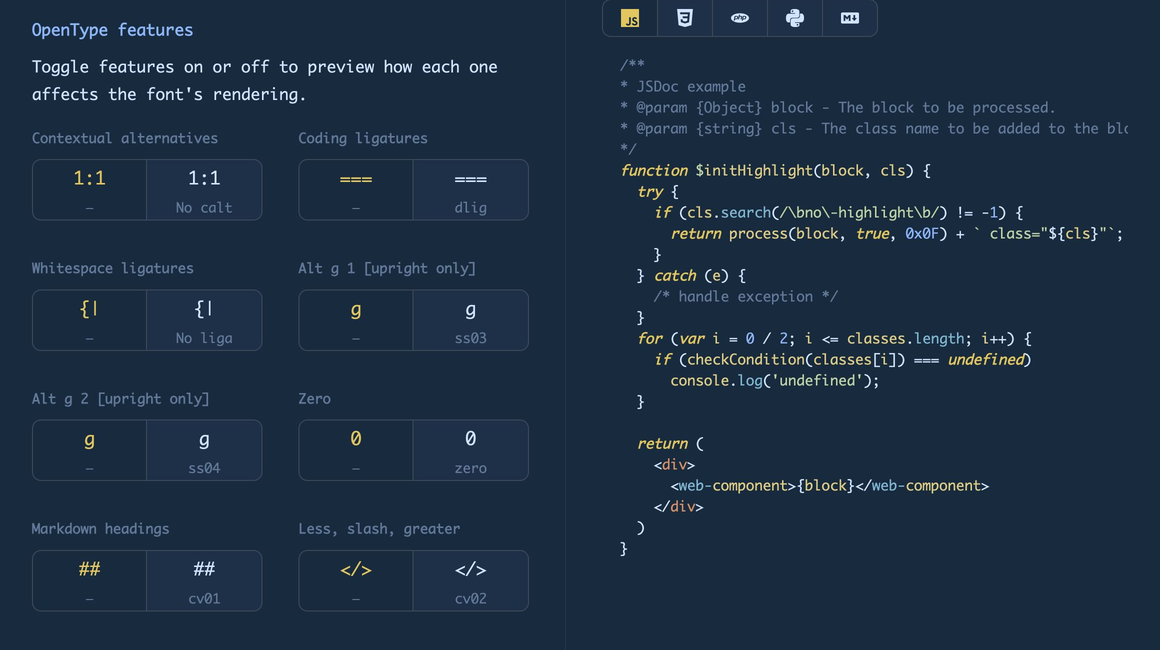
Task: Click the 'catch (e)' code line
Action: 691,276
